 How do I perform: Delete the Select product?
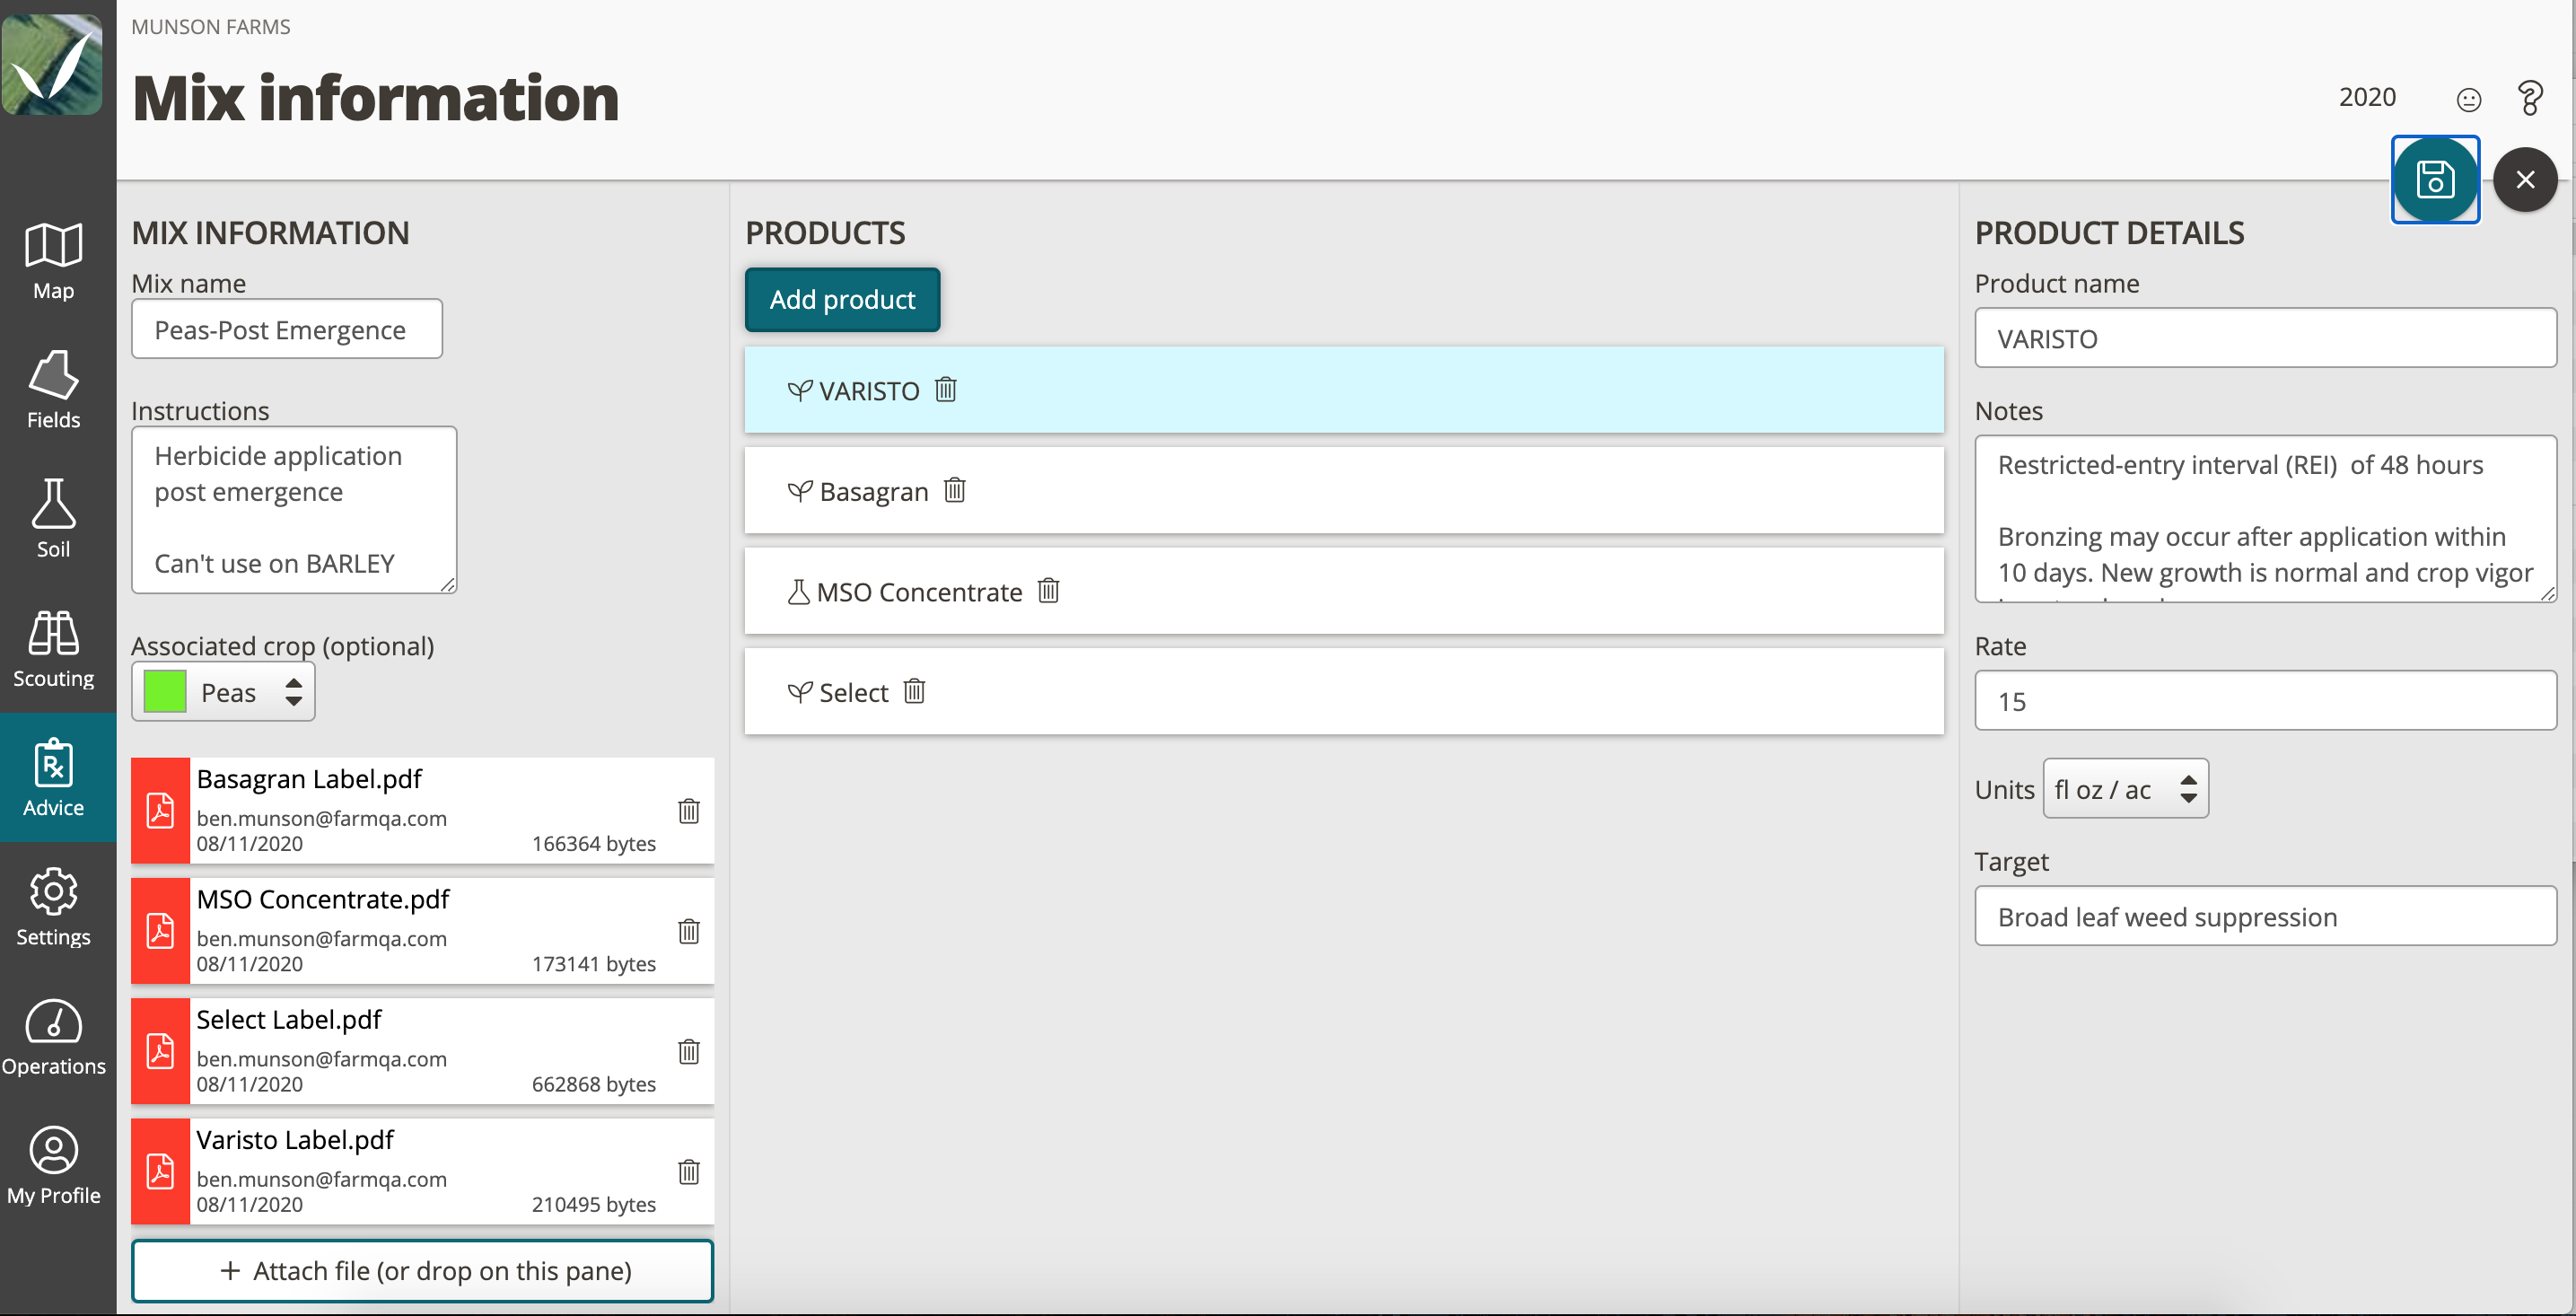click(x=914, y=692)
